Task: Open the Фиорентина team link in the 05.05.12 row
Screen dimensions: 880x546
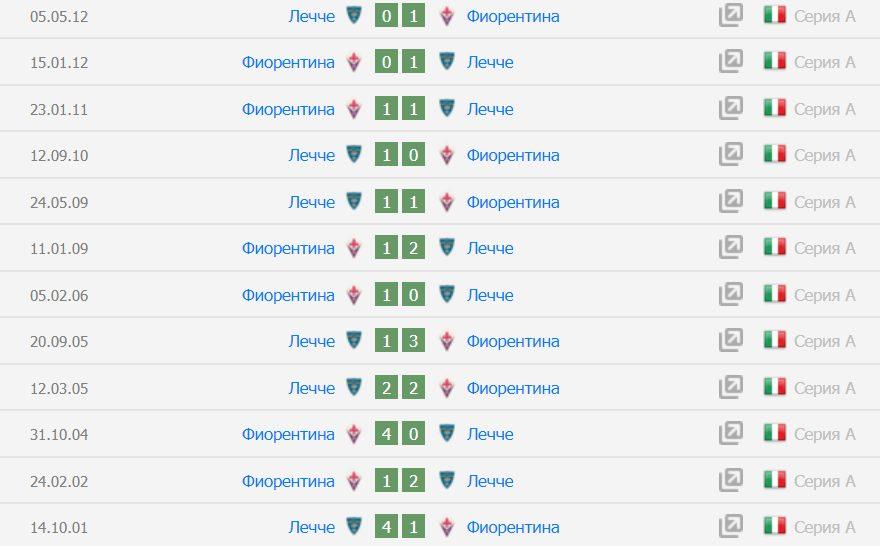Action: click(x=513, y=16)
